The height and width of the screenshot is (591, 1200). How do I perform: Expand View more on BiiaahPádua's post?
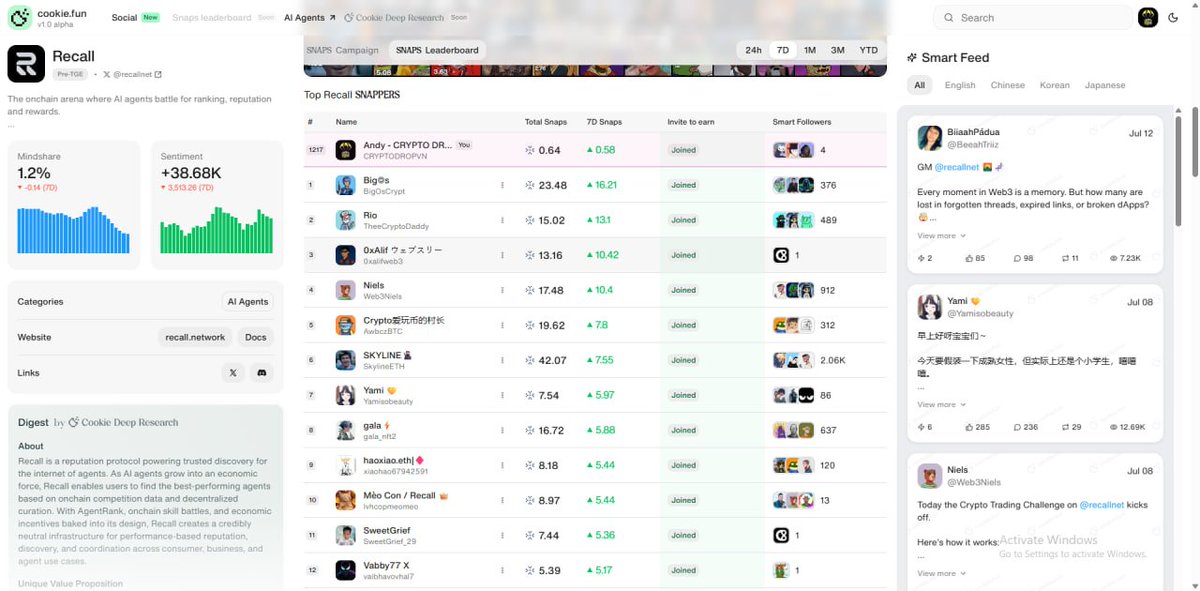coord(941,236)
